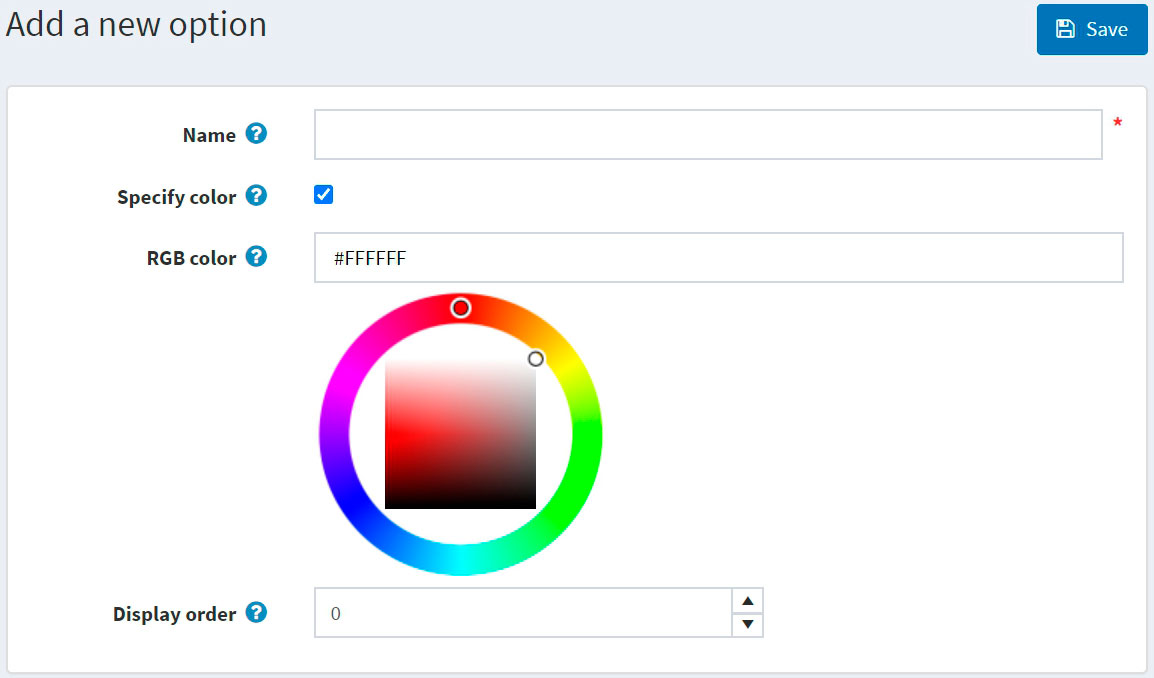Click the Display order question mark badge
The height and width of the screenshot is (678, 1154).
257,613
